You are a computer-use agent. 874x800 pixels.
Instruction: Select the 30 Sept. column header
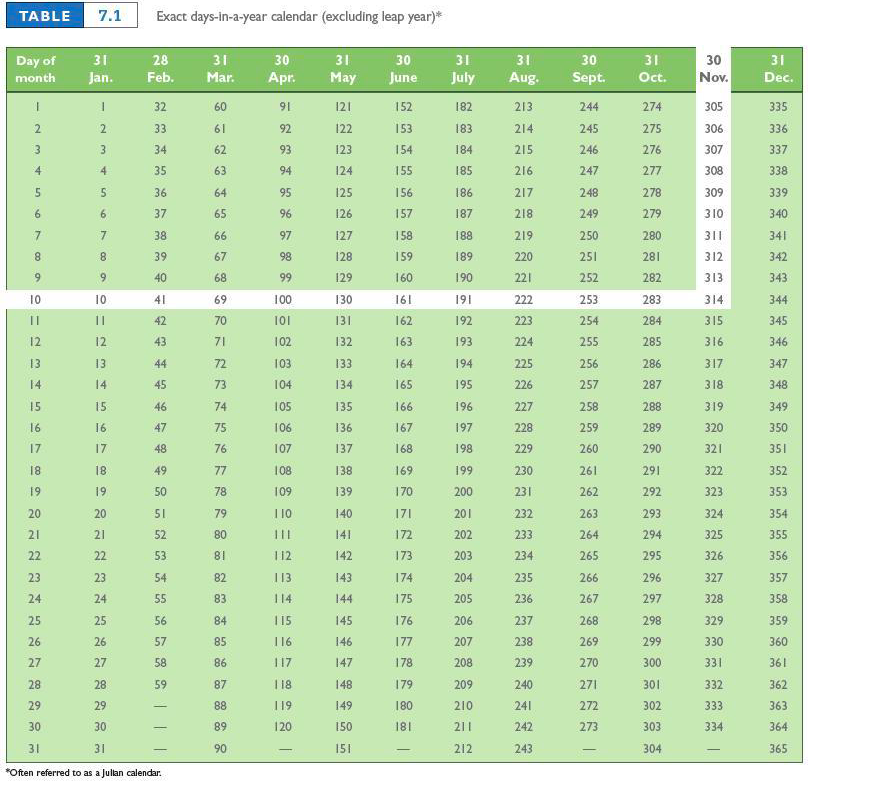[x=588, y=69]
